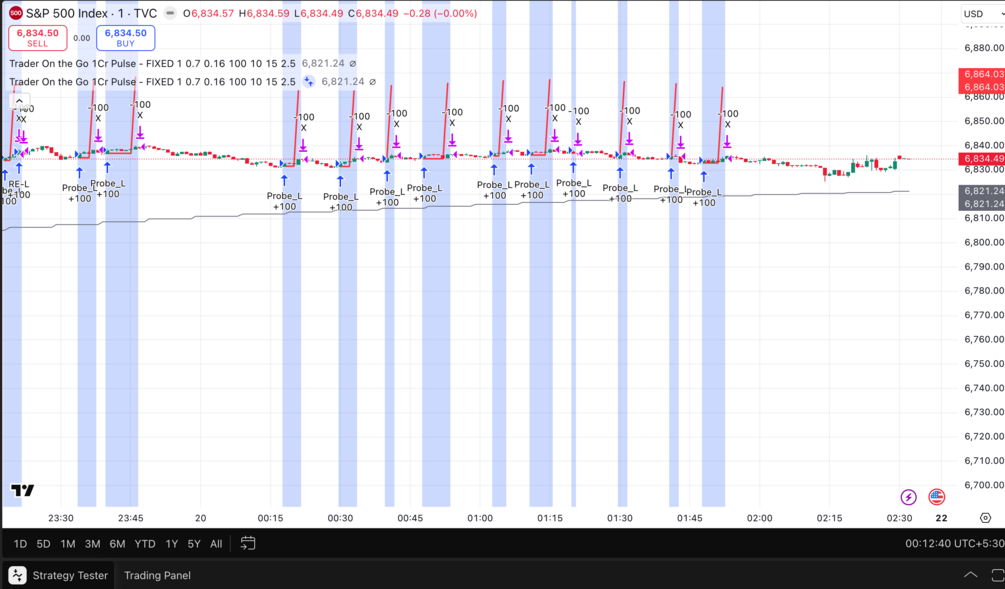Click the 6,700.00 price axis label

click(x=983, y=485)
